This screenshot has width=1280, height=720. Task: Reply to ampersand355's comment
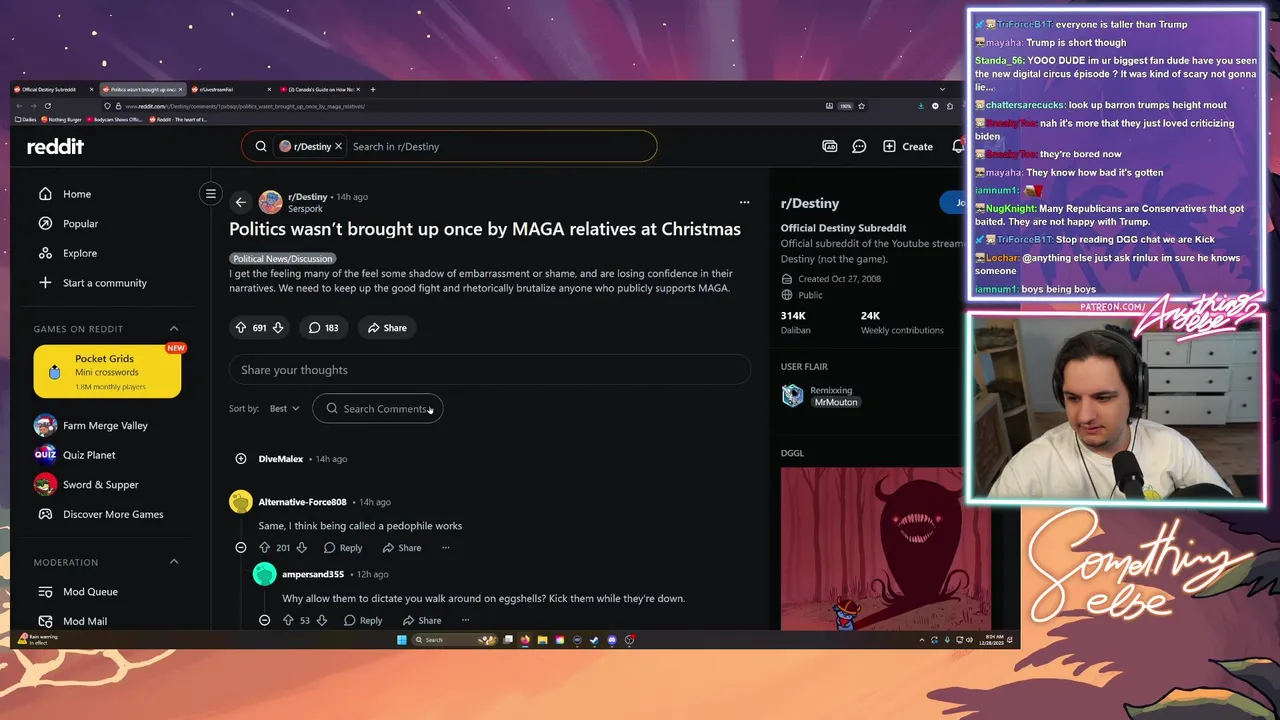(x=362, y=620)
